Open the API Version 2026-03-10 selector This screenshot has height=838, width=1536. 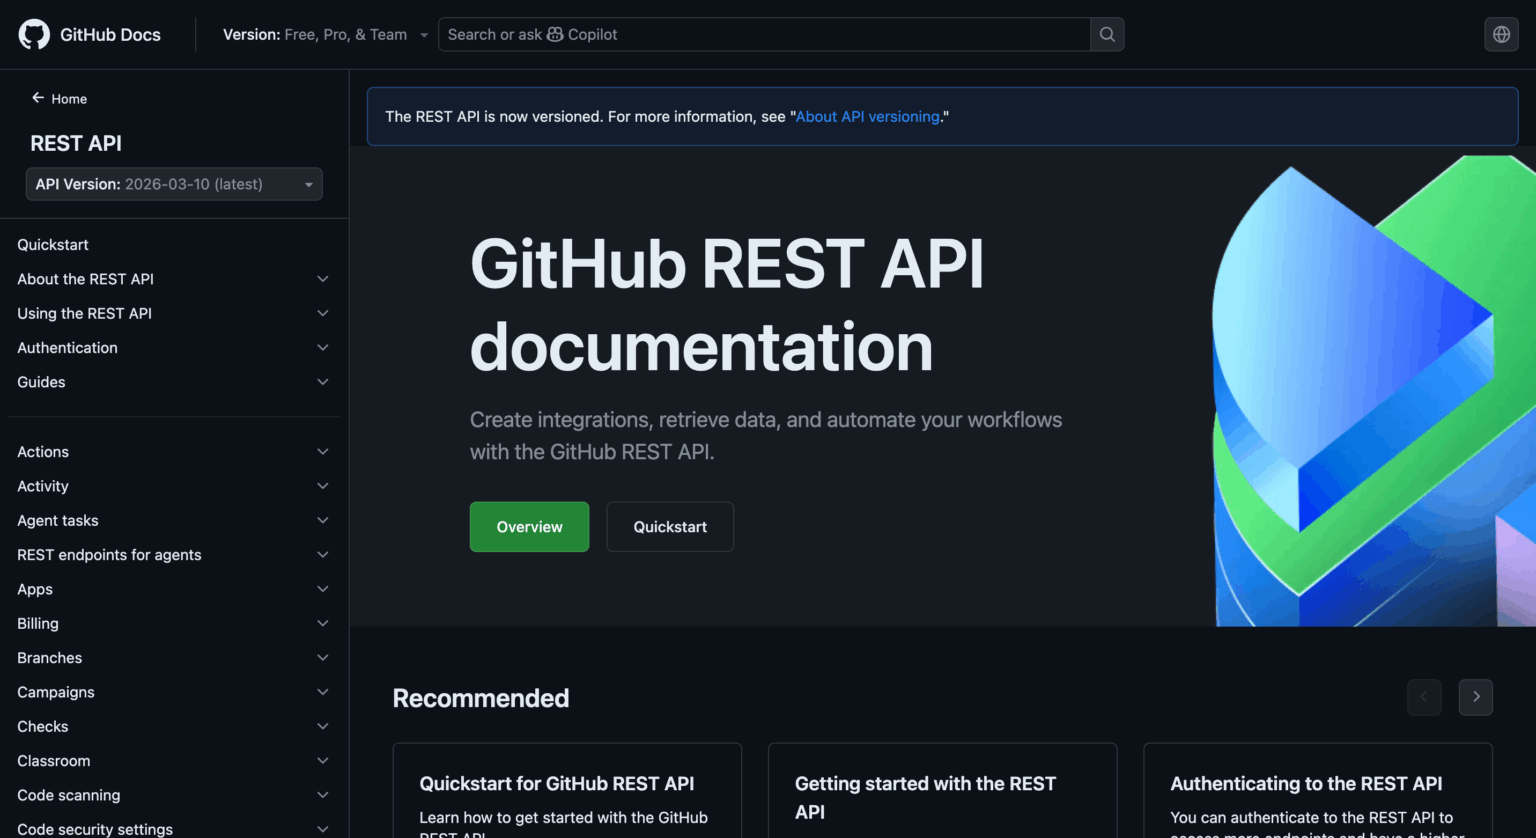174,184
